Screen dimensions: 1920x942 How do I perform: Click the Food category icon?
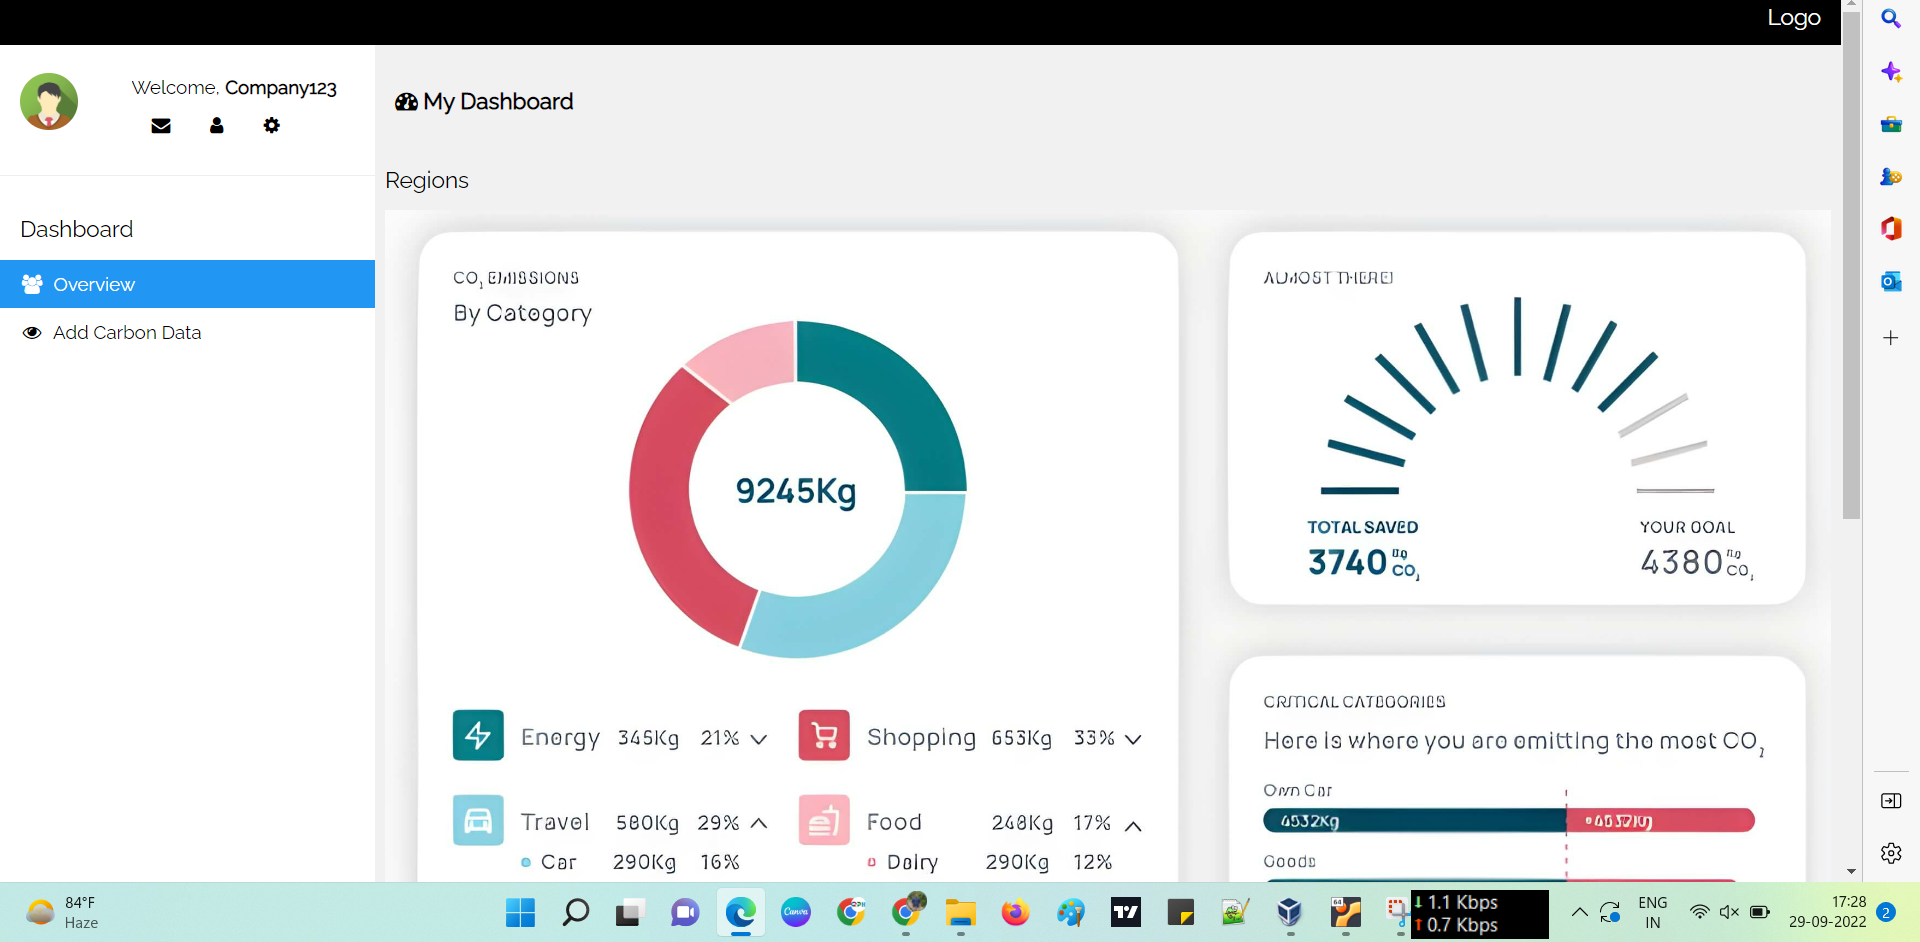tap(824, 820)
